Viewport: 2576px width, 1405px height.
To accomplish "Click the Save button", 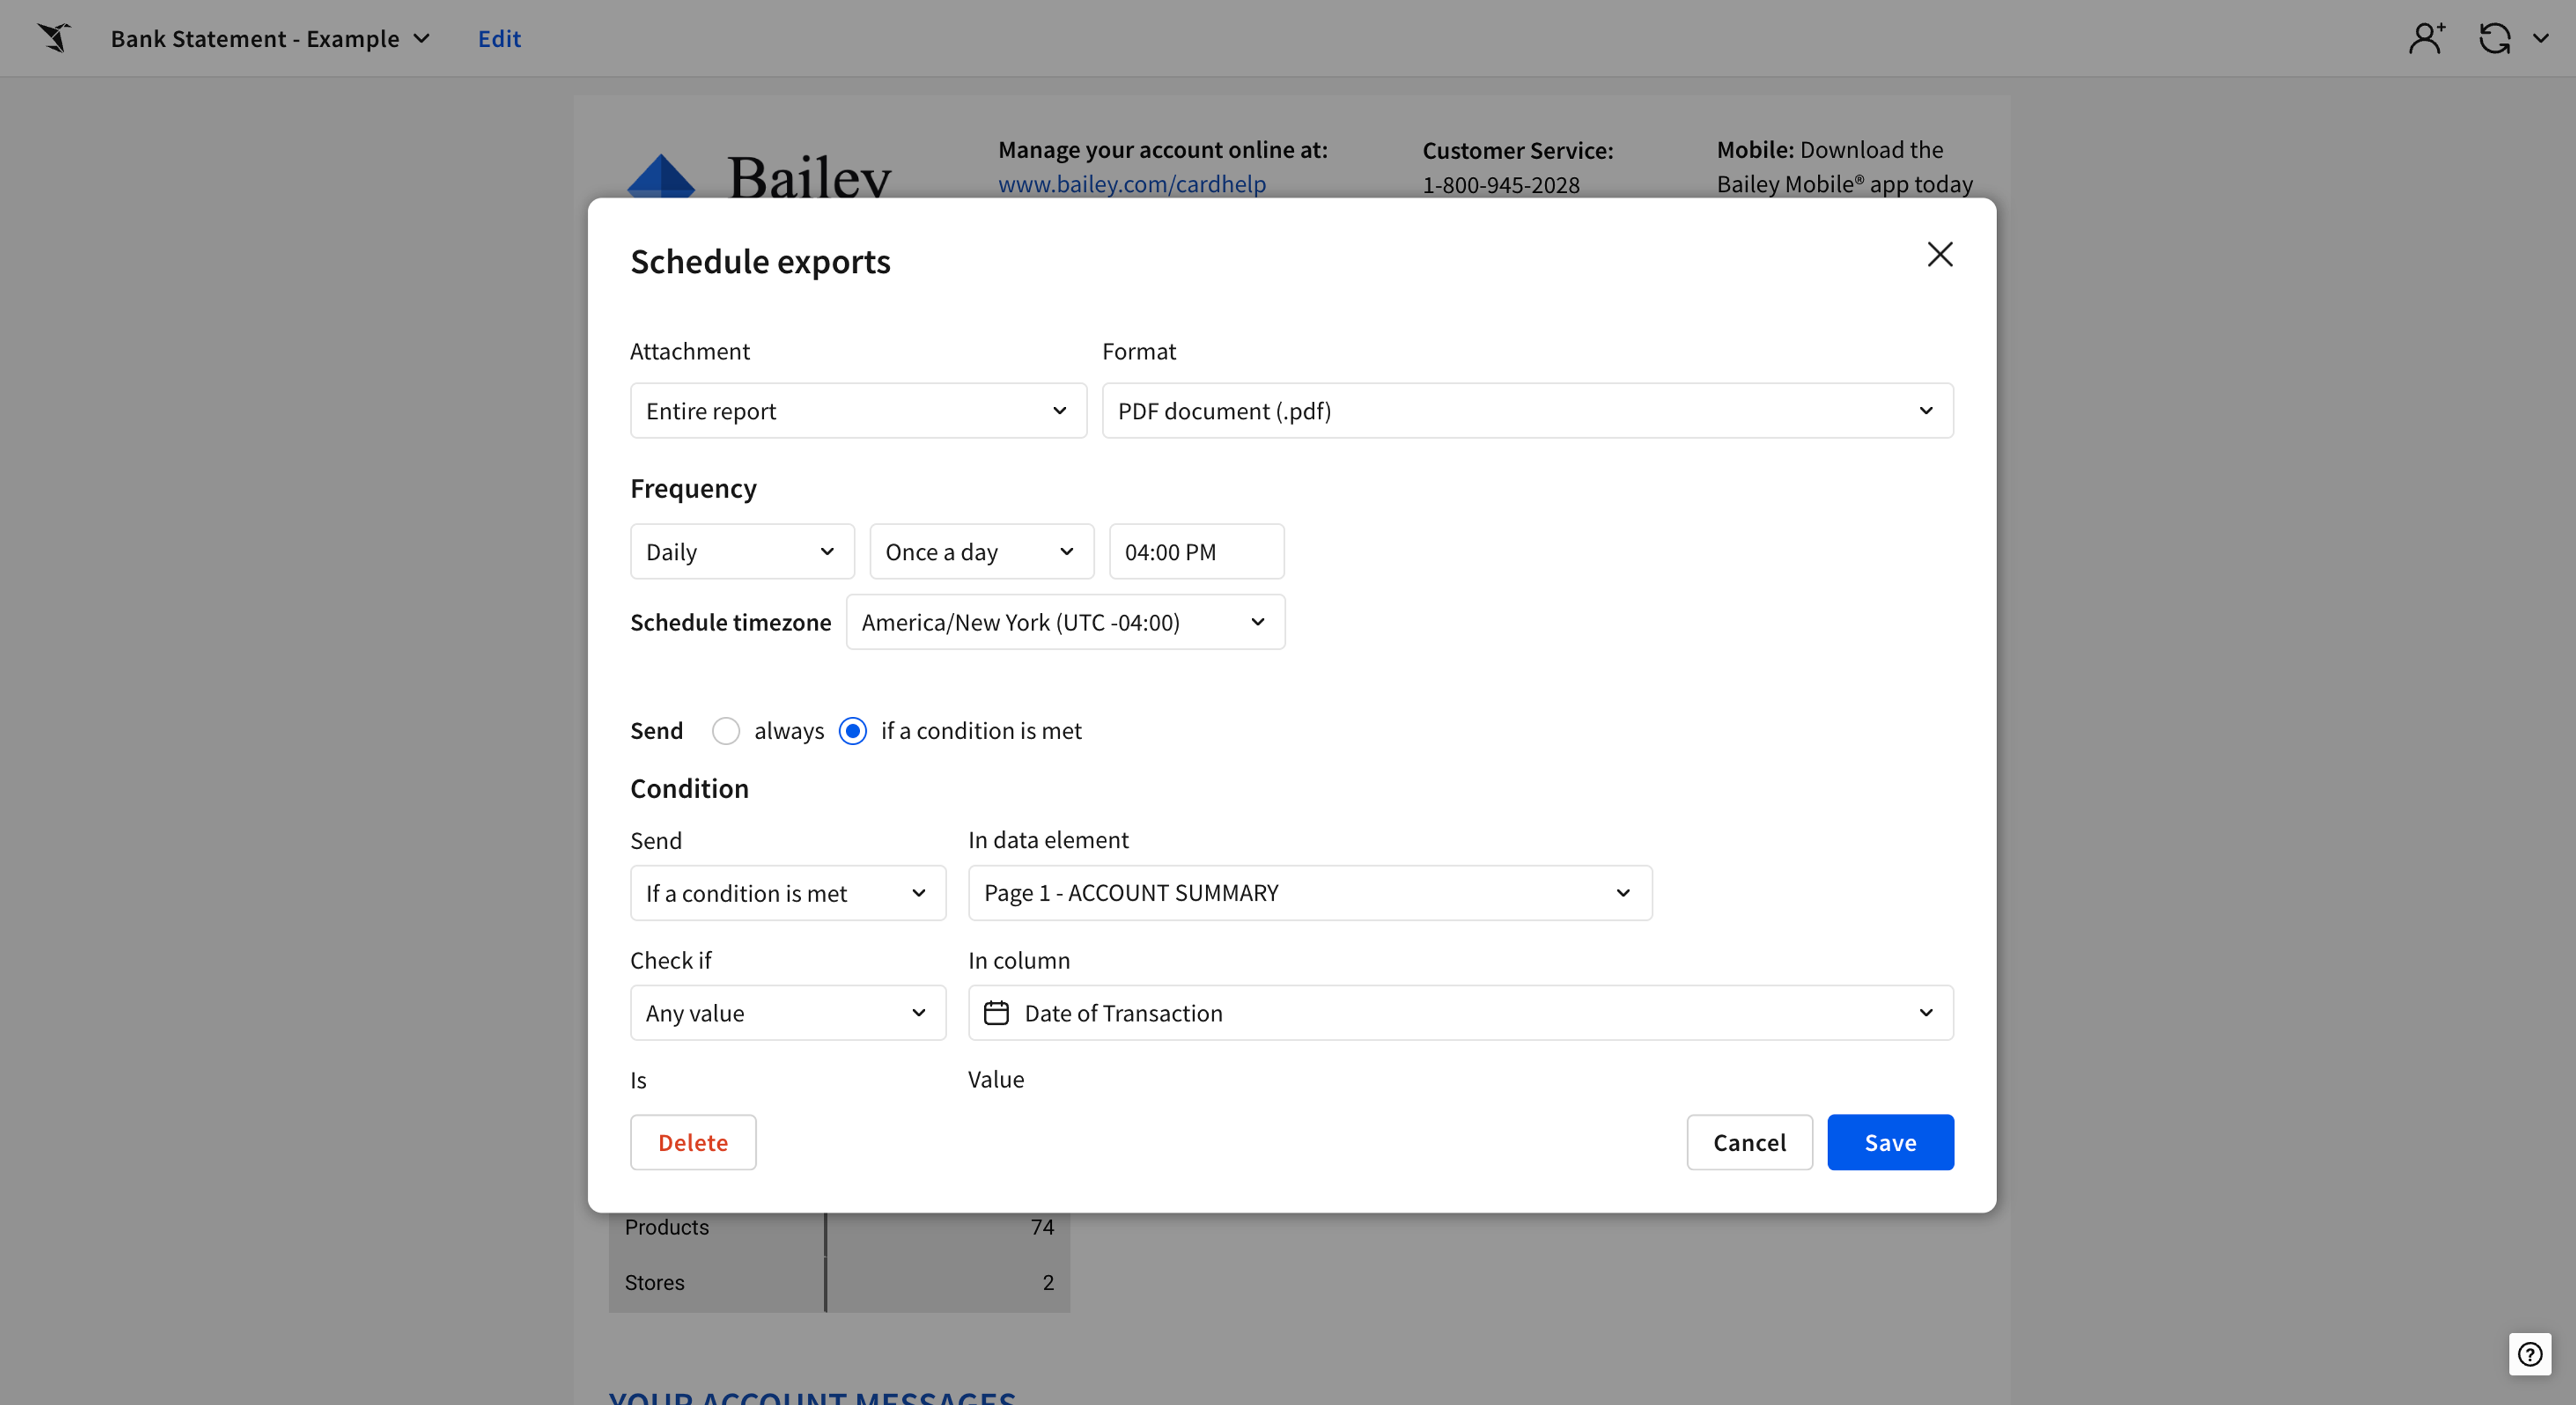I will pos(1890,1142).
